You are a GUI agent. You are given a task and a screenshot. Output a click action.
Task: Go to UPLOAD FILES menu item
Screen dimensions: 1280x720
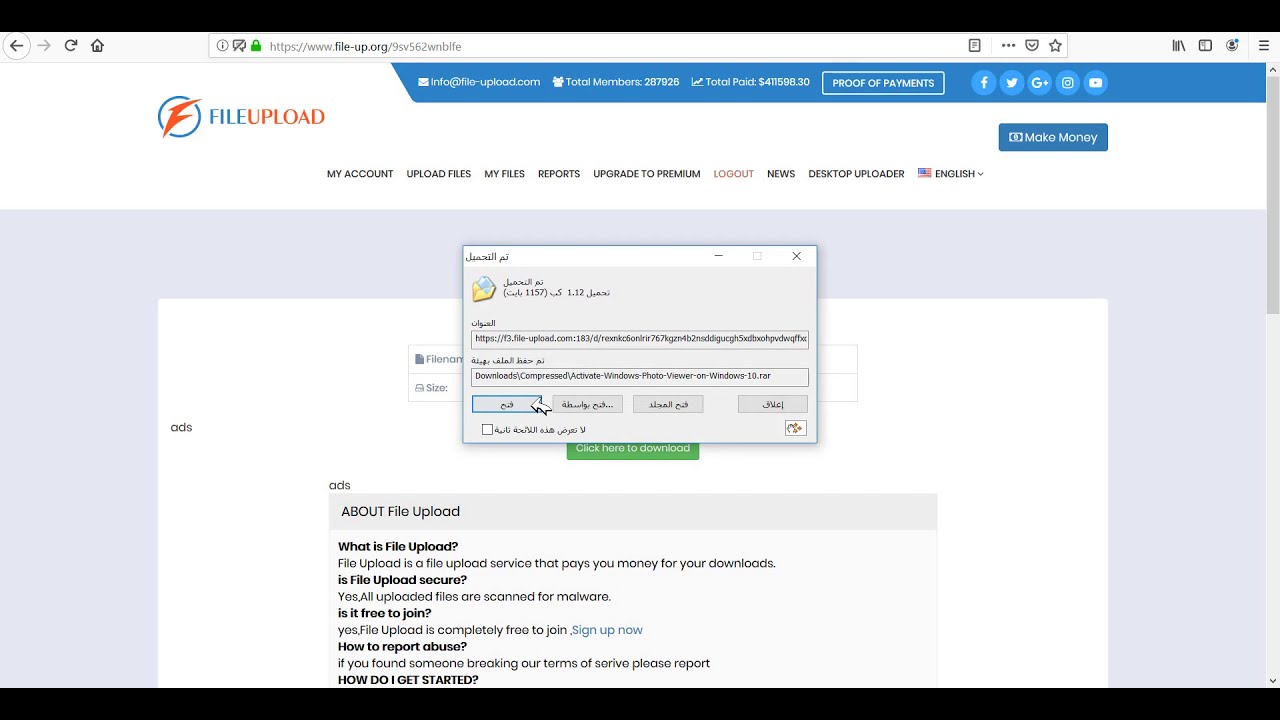point(438,174)
